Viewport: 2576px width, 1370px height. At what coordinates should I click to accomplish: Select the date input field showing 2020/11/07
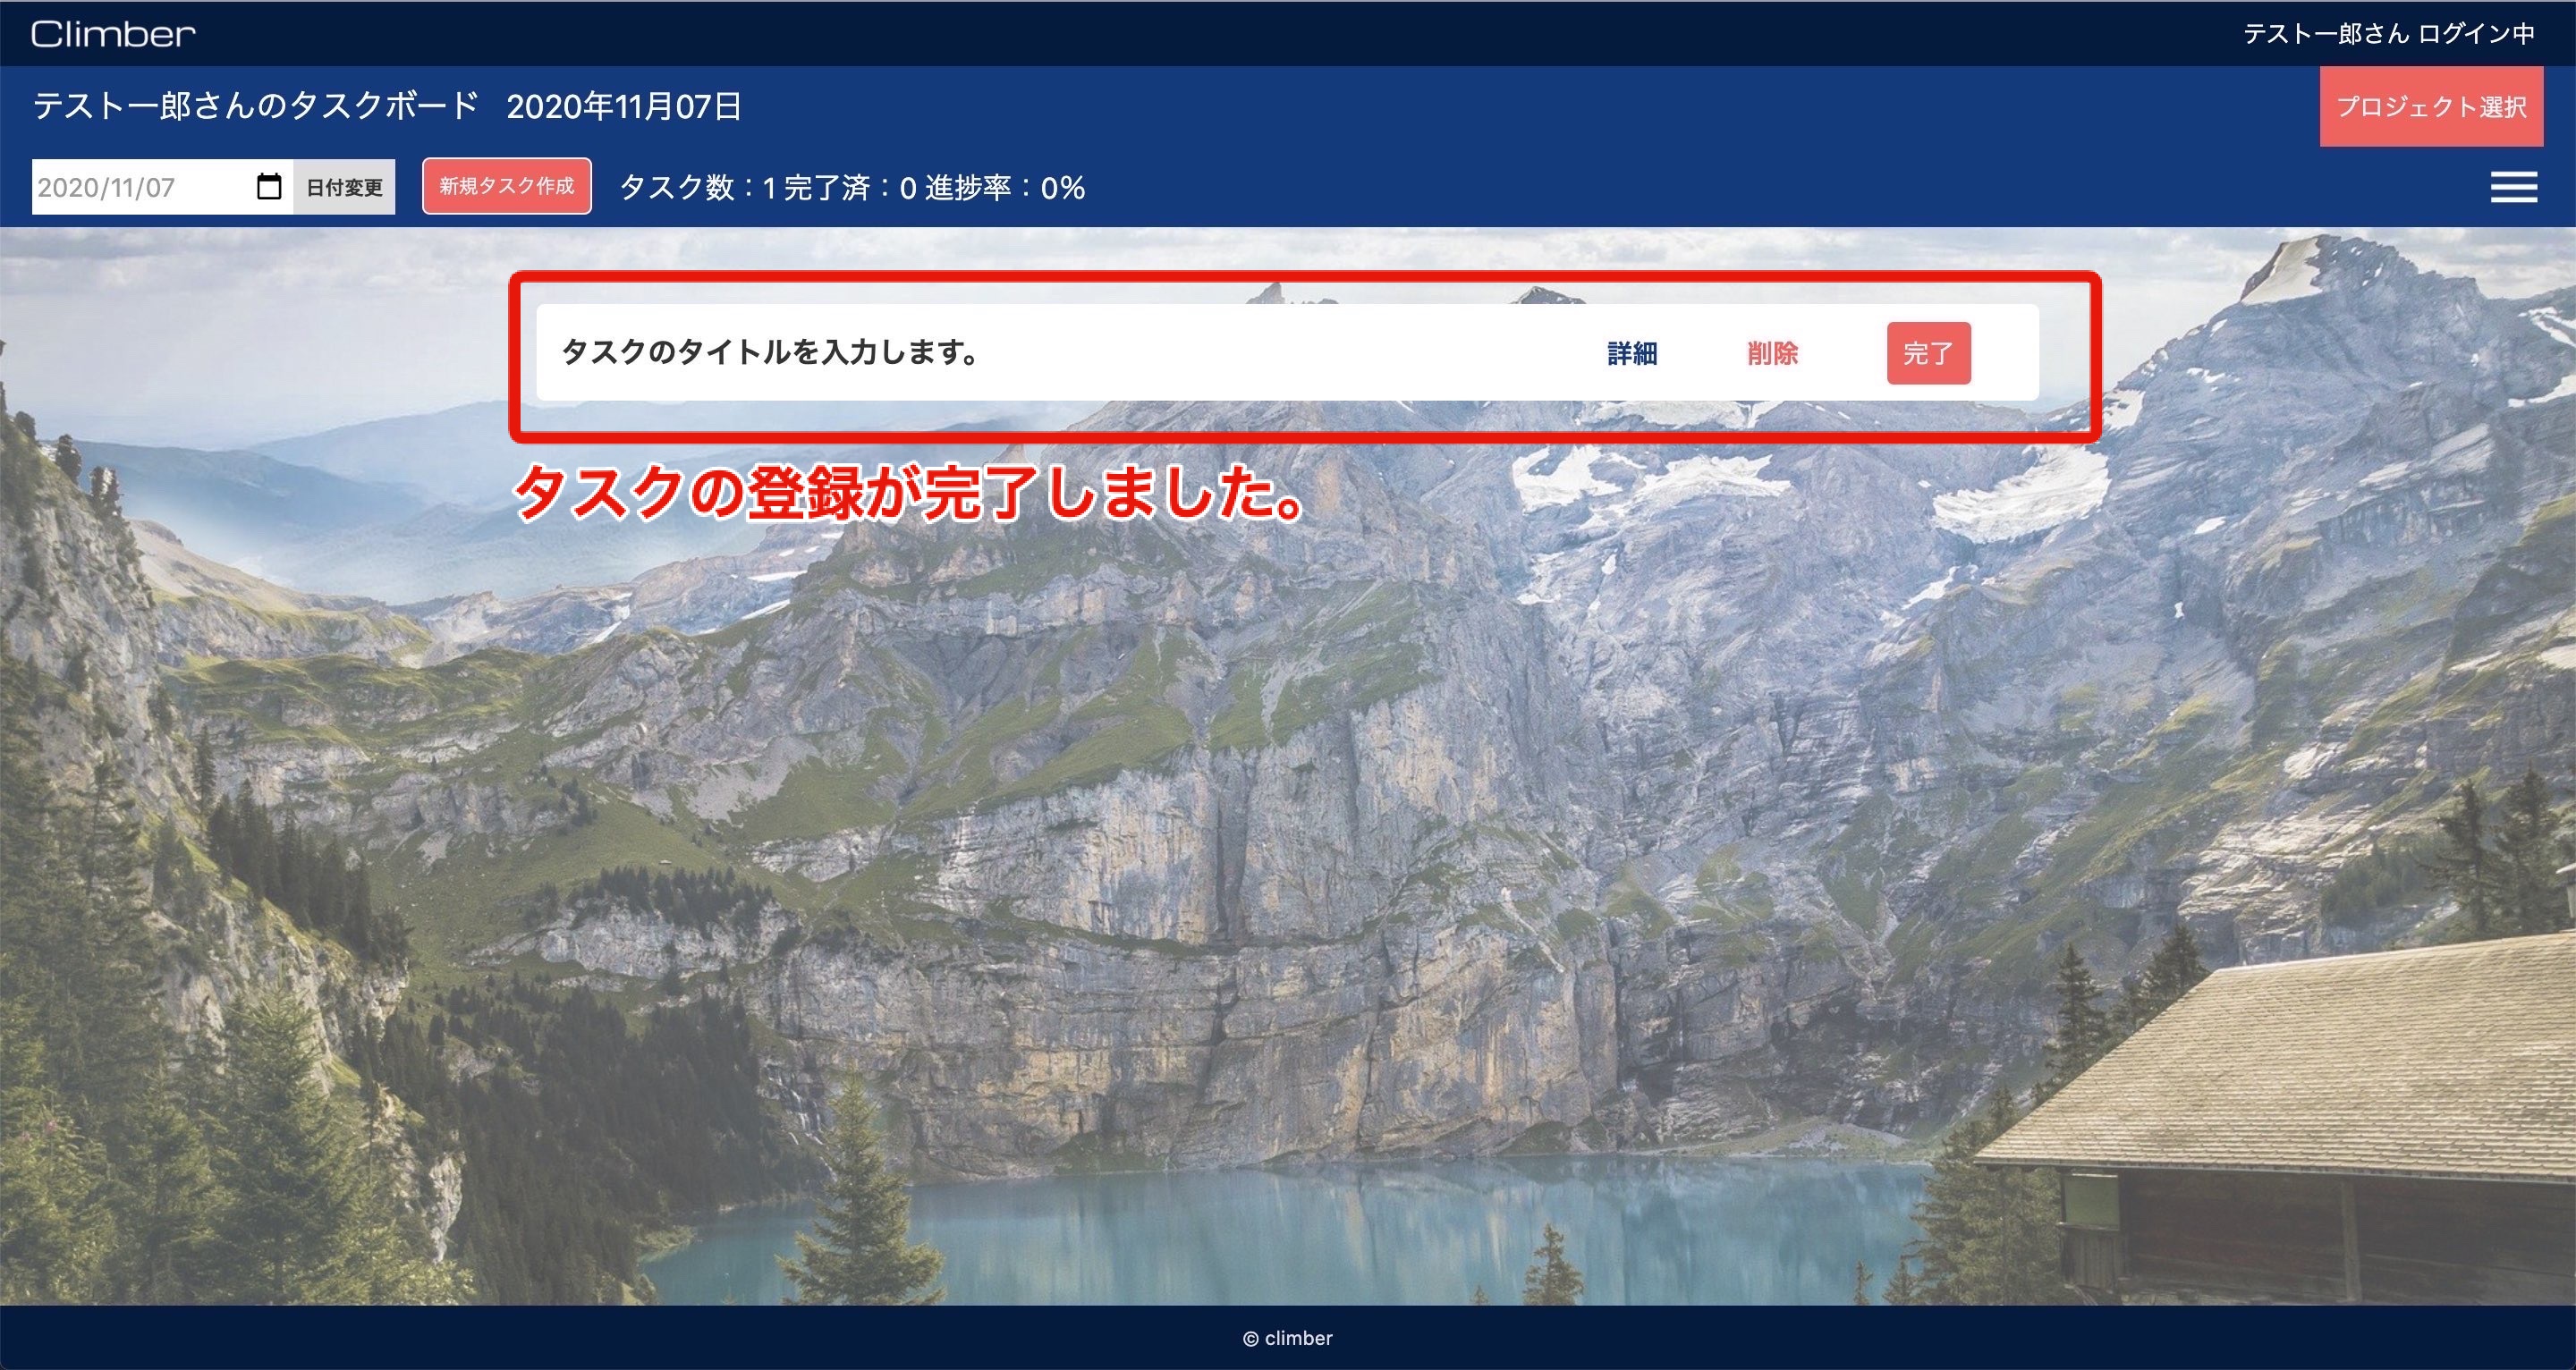pyautogui.click(x=130, y=185)
